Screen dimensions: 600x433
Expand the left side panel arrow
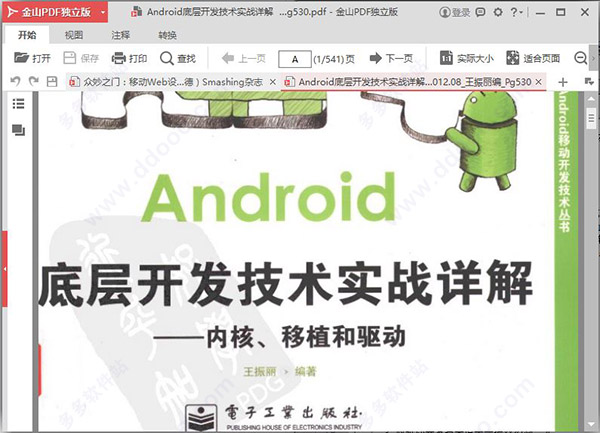(5, 269)
